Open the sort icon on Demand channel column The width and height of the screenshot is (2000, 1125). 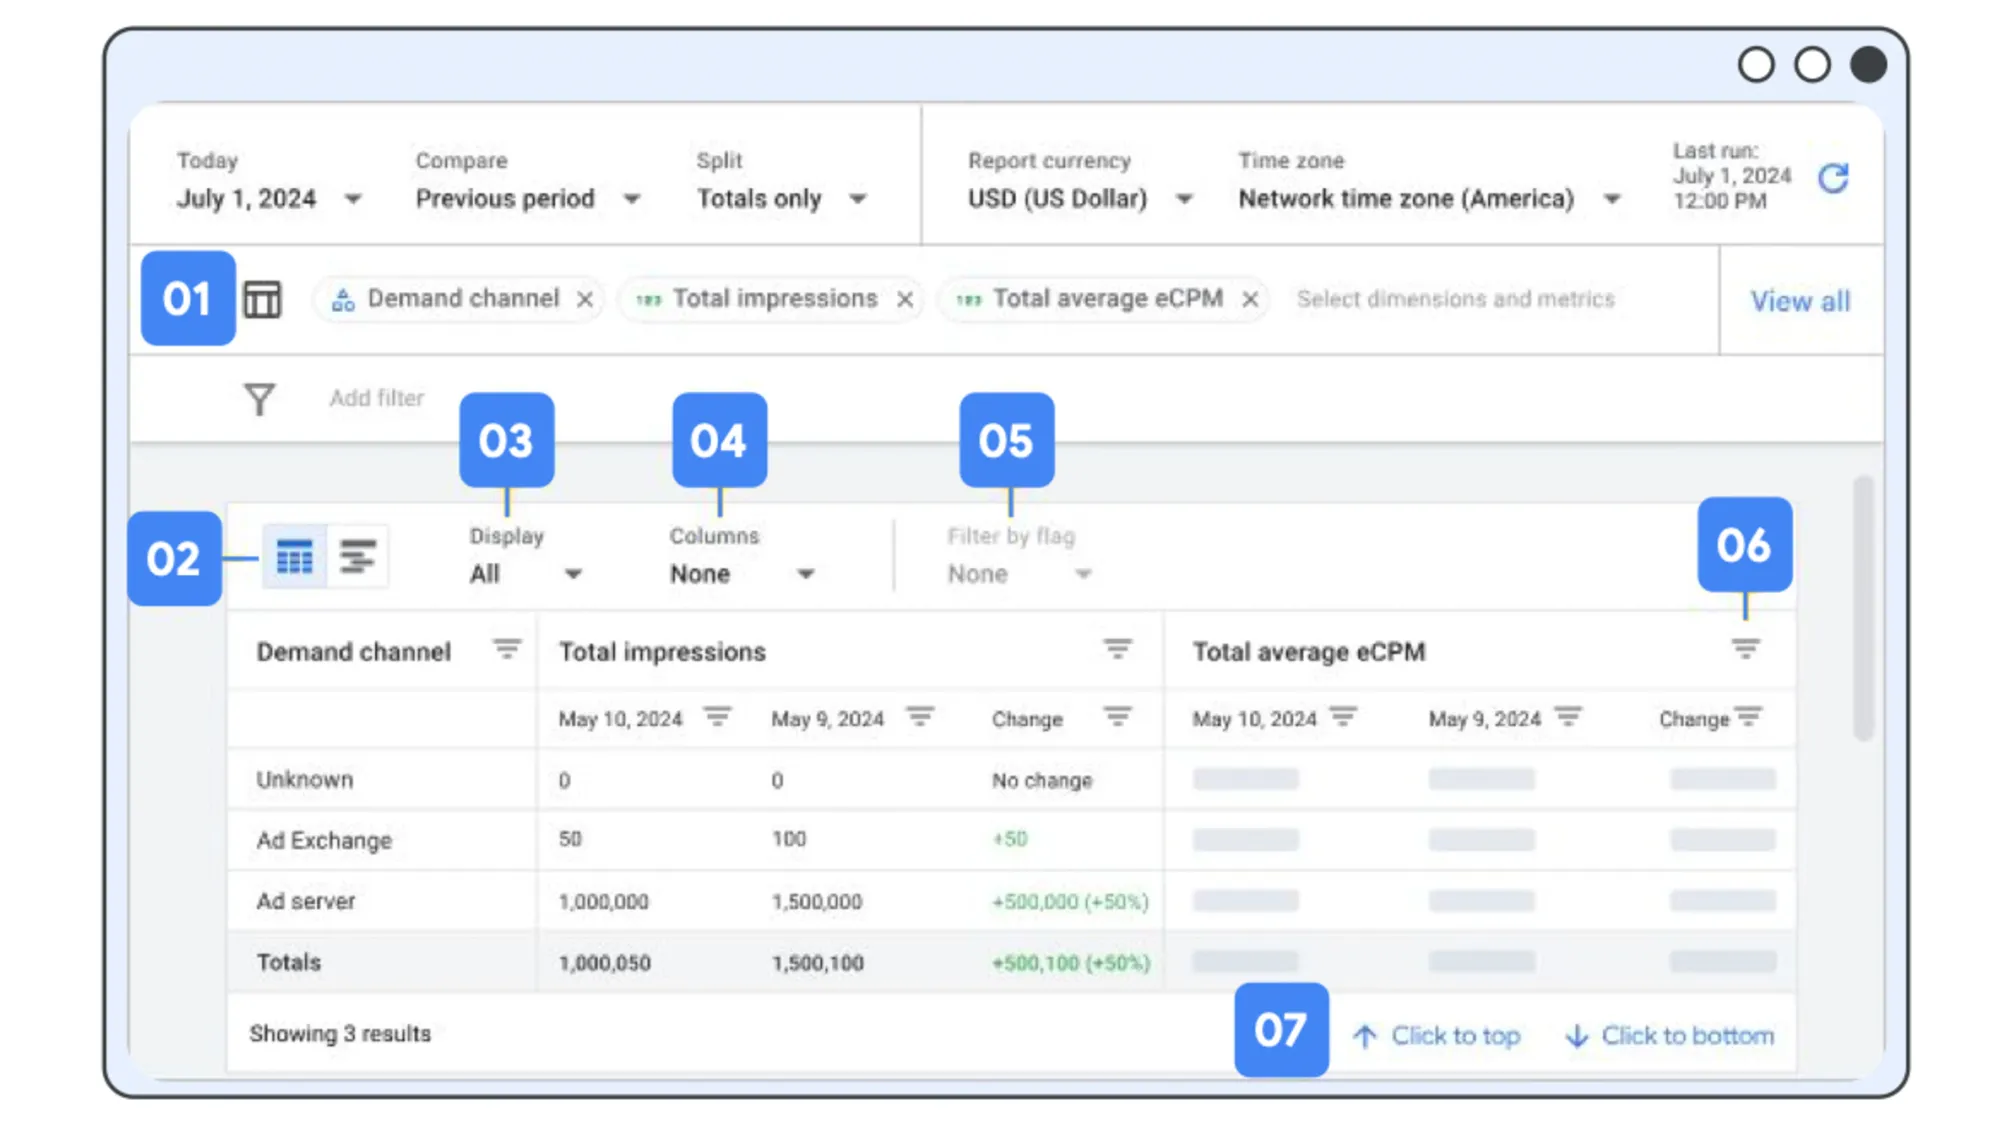pyautogui.click(x=507, y=650)
